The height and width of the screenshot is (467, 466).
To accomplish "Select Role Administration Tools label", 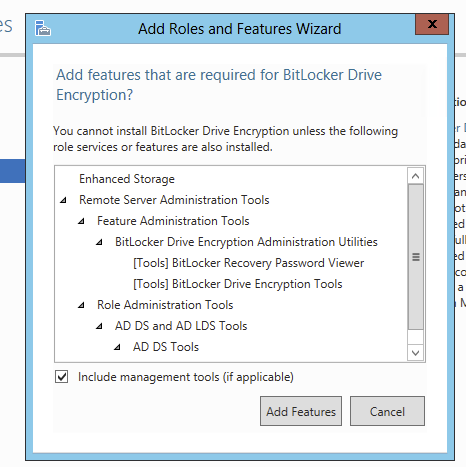I will tap(165, 305).
